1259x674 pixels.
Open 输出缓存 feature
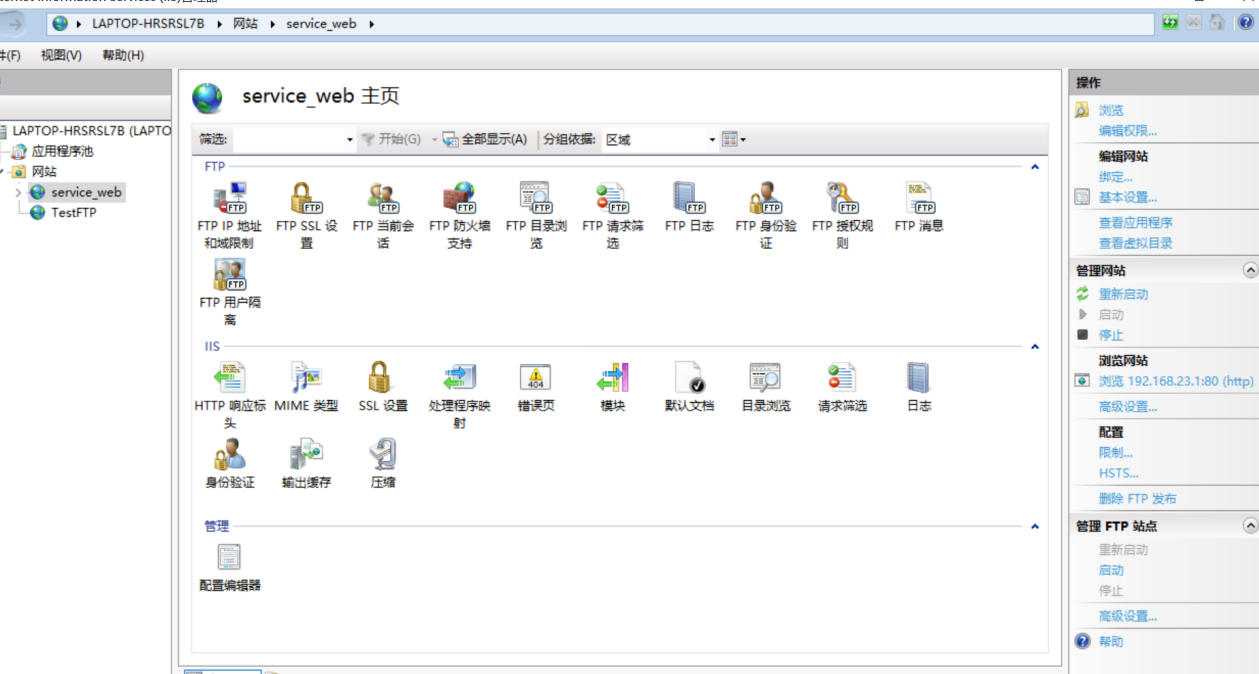tap(306, 463)
